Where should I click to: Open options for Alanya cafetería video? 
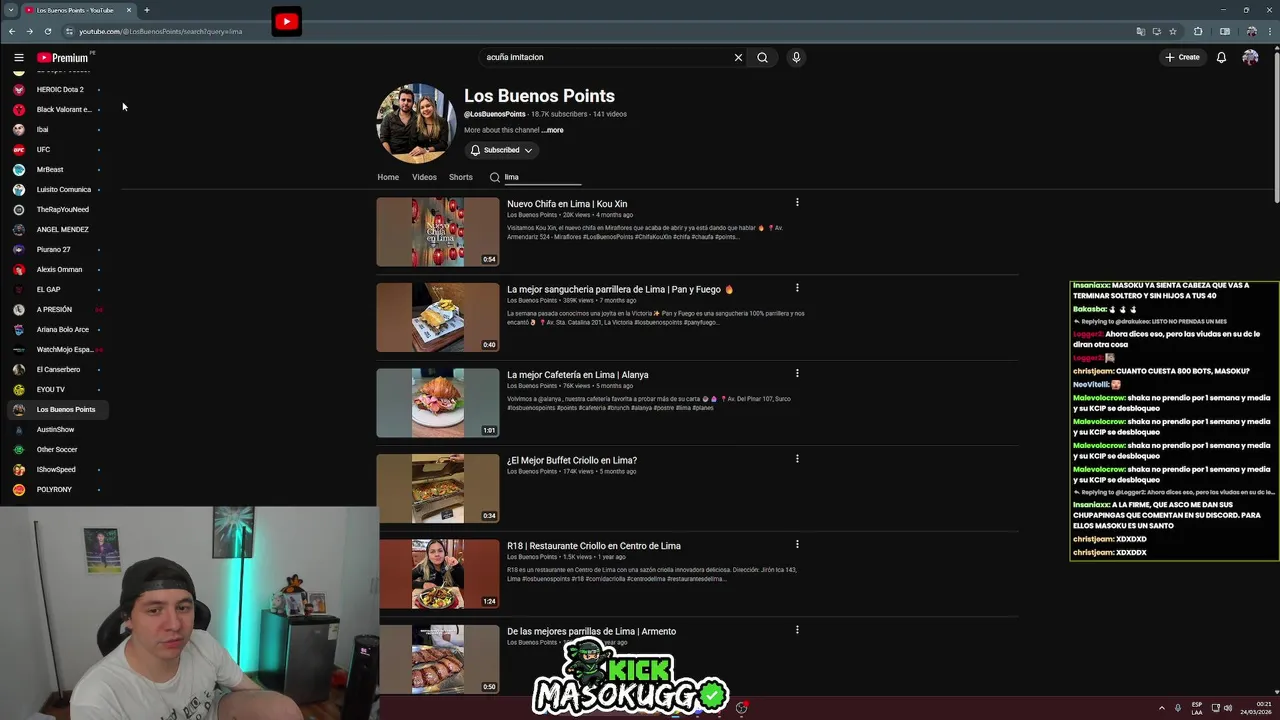pos(797,373)
